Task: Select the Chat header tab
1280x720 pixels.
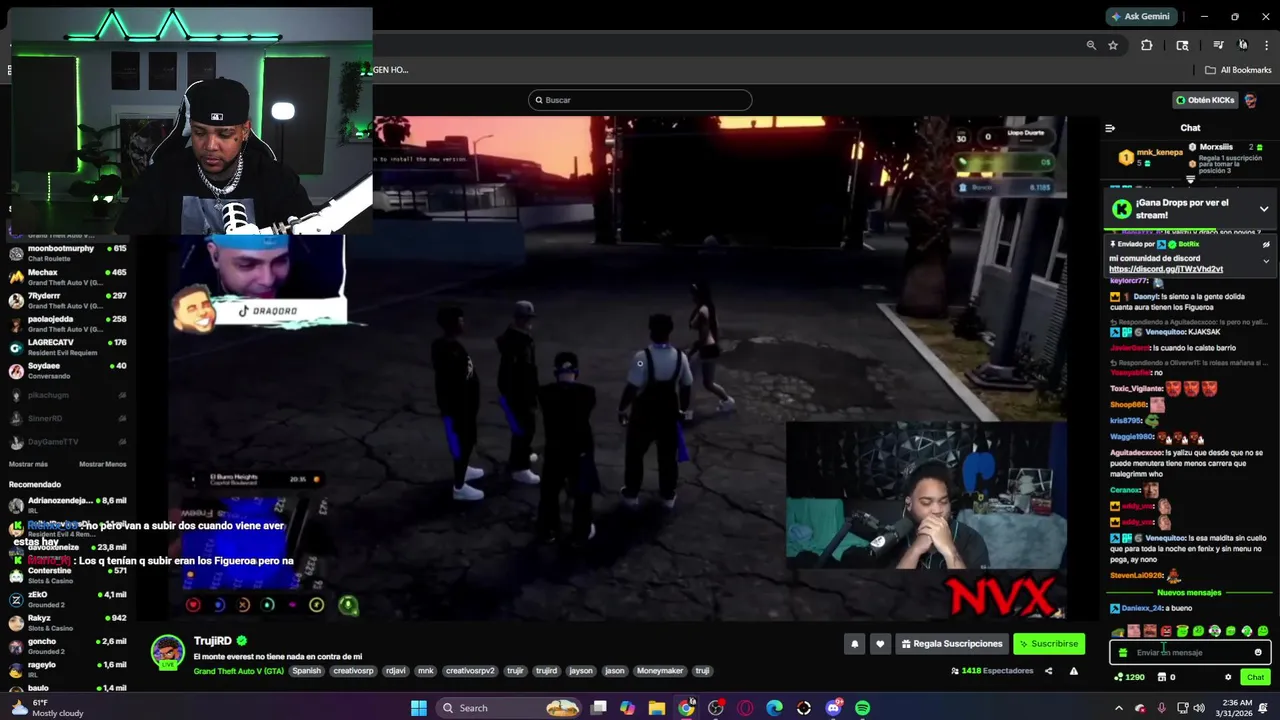Action: 1190,128
